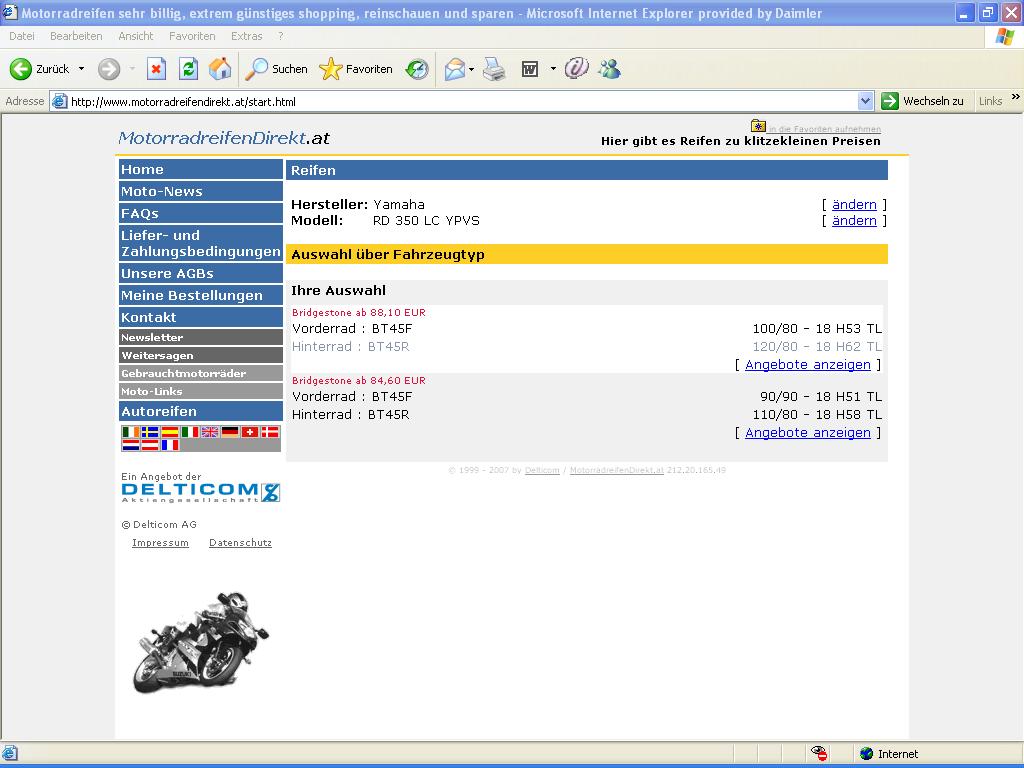Go to Home in the sidebar

(x=200, y=169)
